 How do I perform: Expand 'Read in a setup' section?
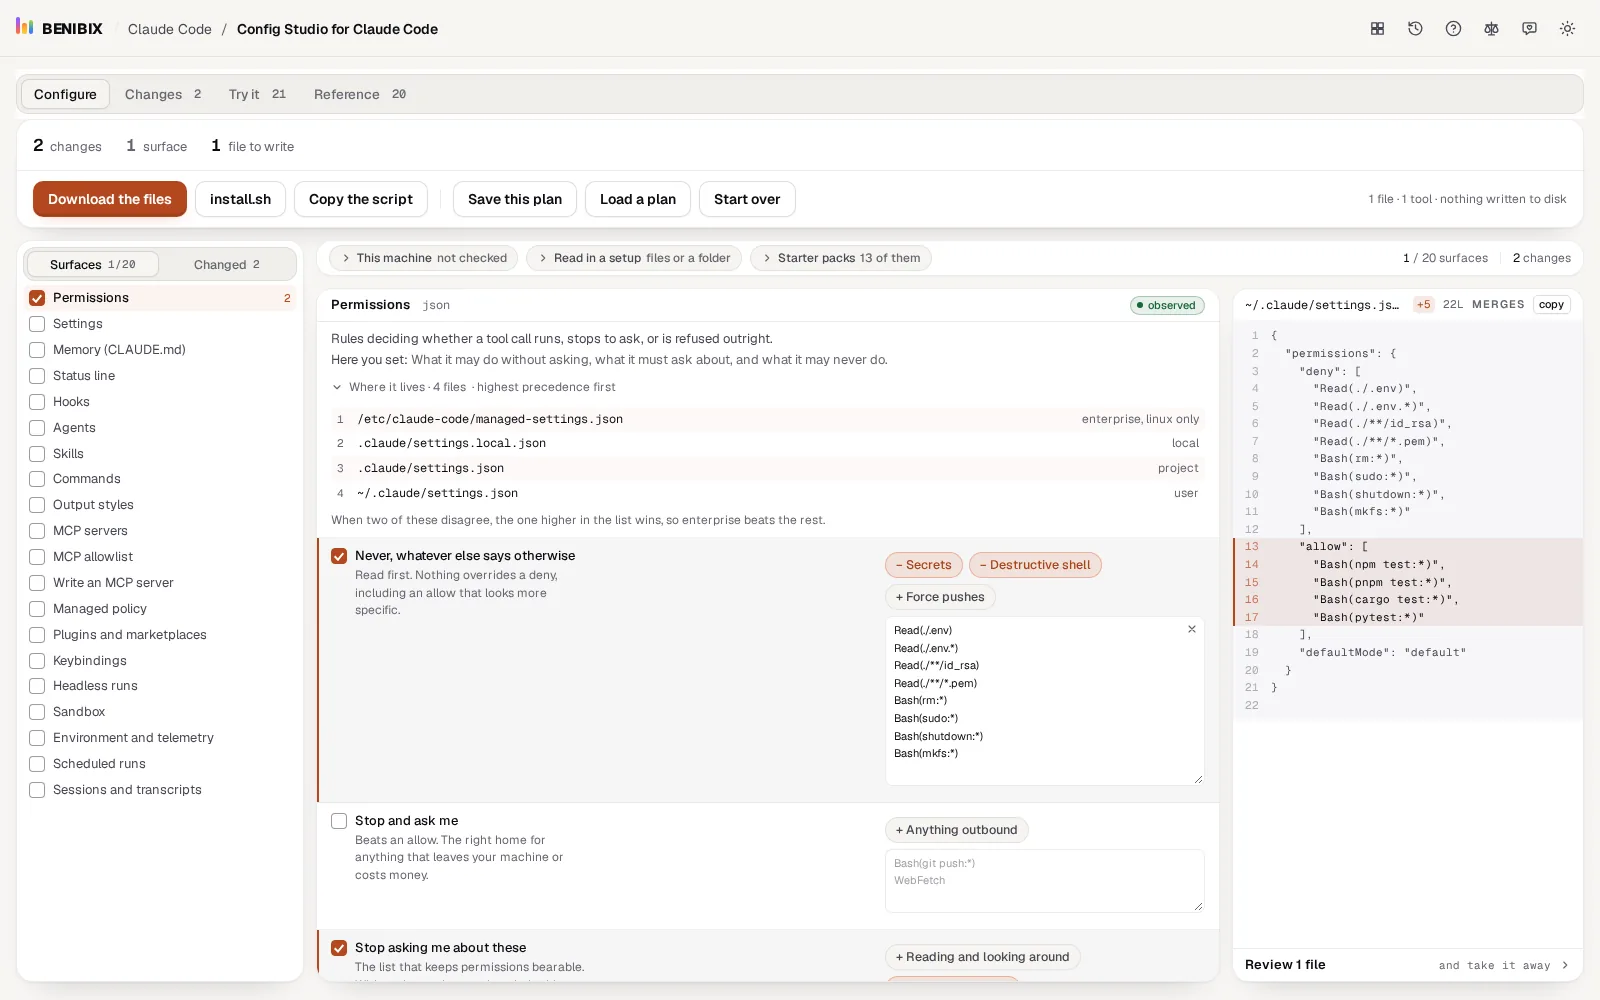634,258
